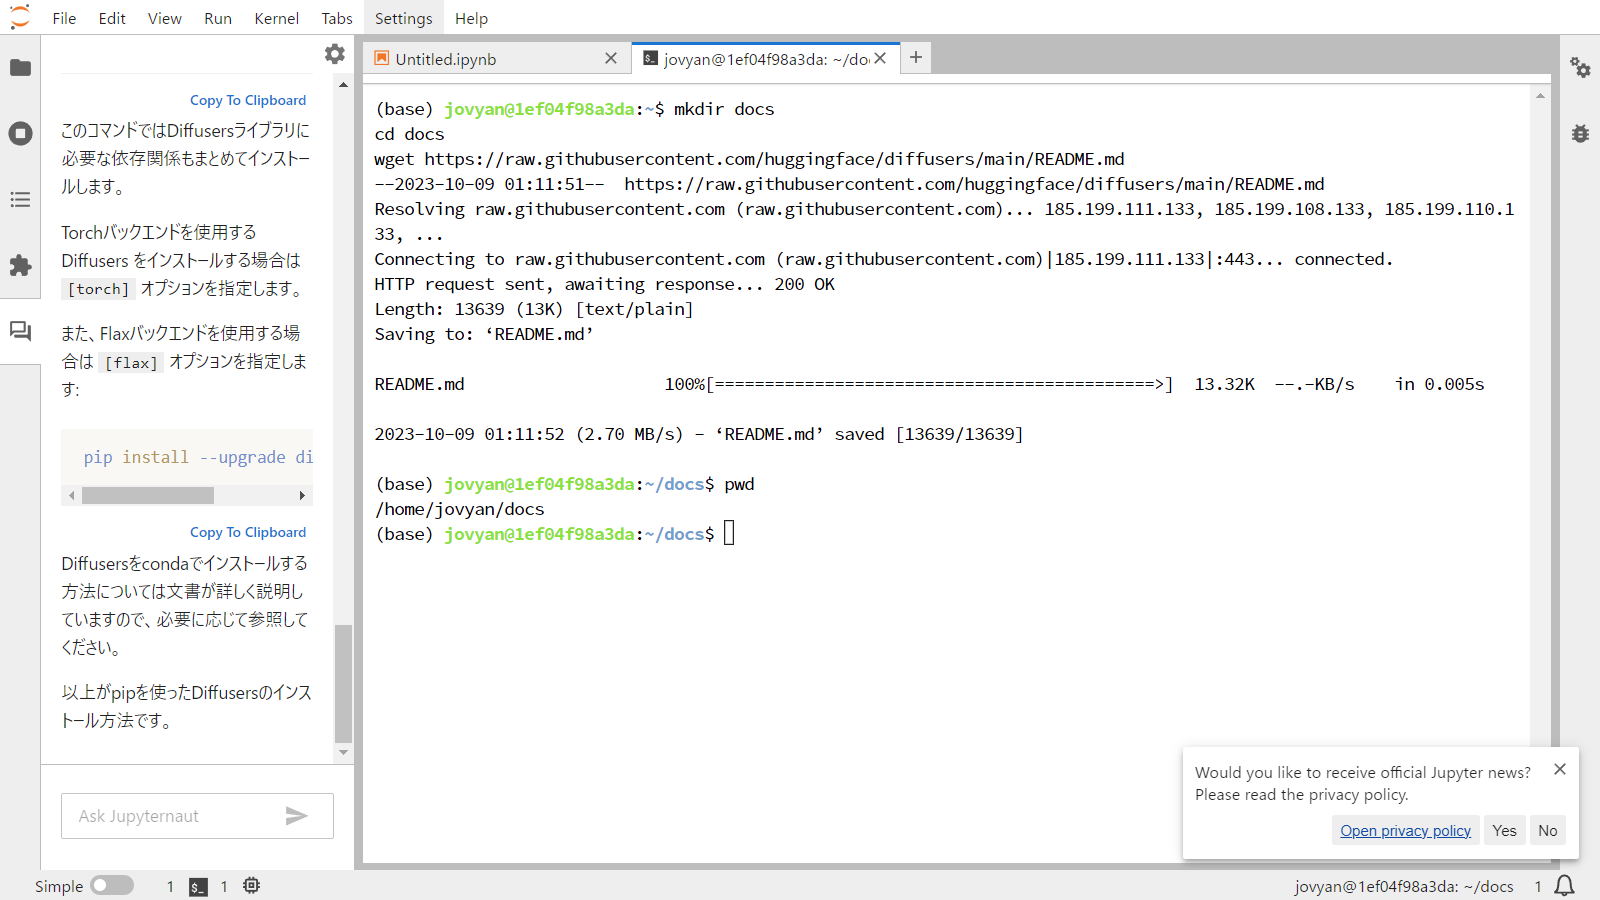The height and width of the screenshot is (900, 1600).
Task: Open the Property Inspector gears icon
Action: (1580, 68)
